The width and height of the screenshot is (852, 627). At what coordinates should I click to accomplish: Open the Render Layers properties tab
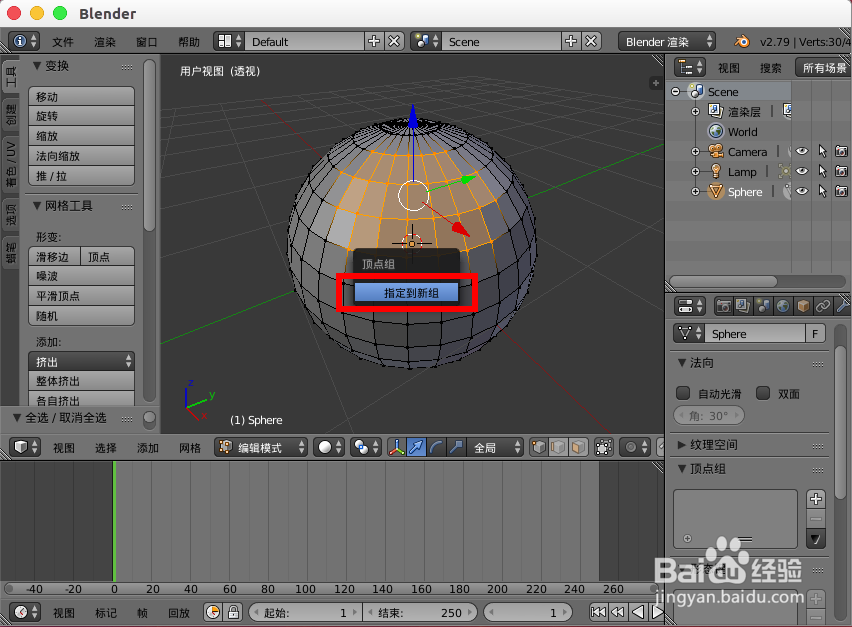[743, 306]
